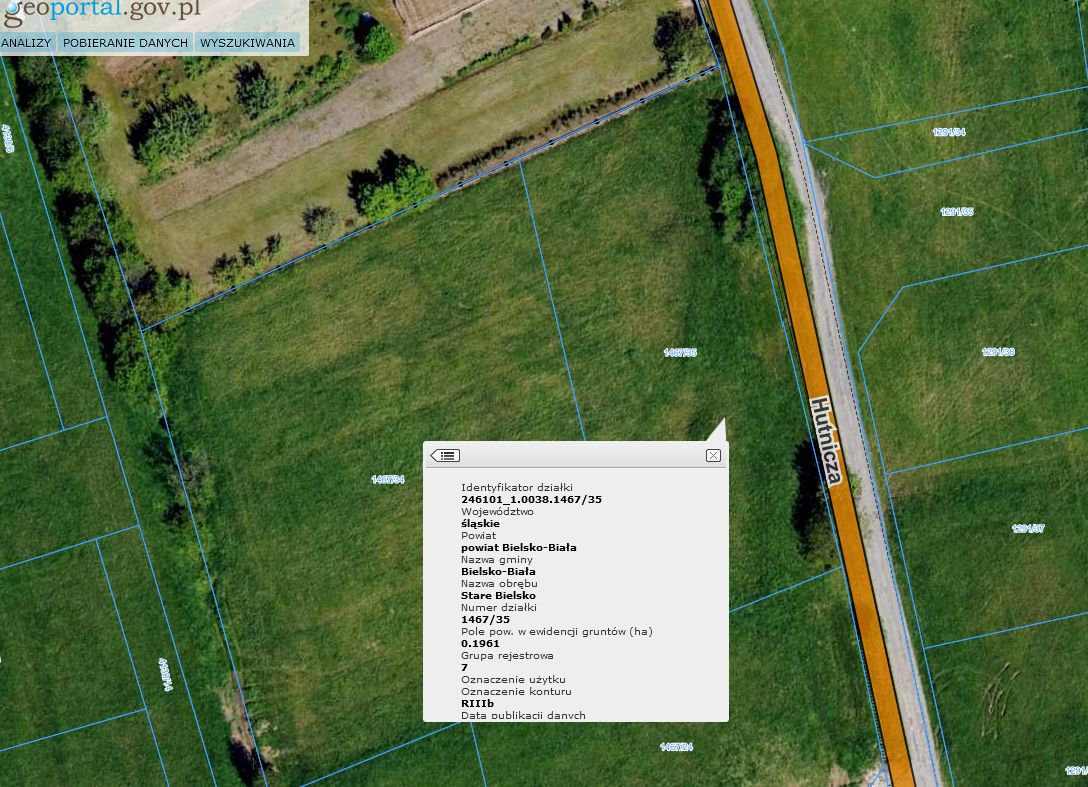Select parcel label 1291/34 on the map
Screen dimensions: 1088x787
pyautogui.click(x=949, y=132)
